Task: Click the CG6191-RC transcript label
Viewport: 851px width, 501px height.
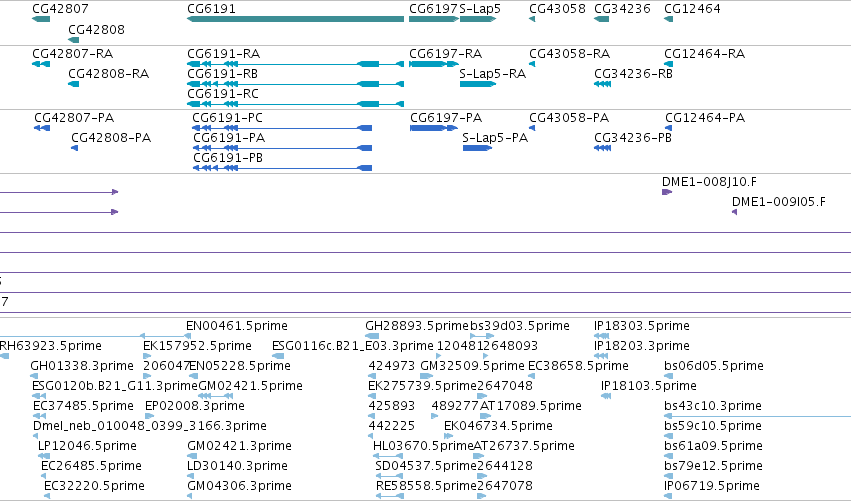Action: [x=223, y=94]
